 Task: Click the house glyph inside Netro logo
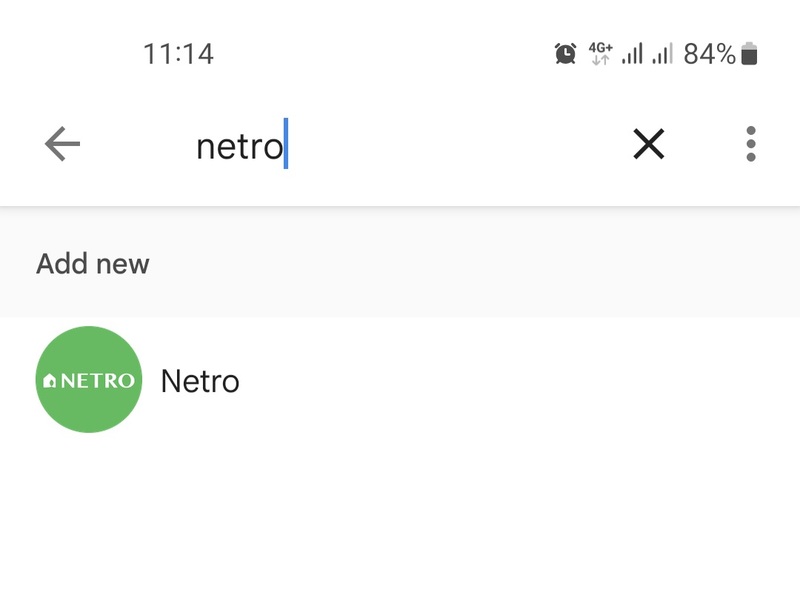[x=49, y=381]
